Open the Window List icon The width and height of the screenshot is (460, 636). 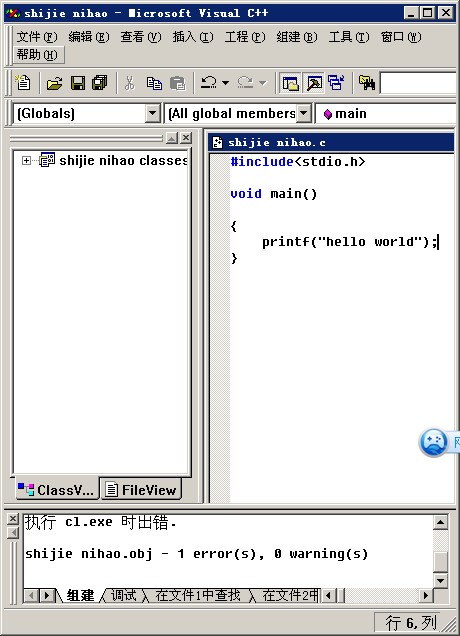pos(336,83)
